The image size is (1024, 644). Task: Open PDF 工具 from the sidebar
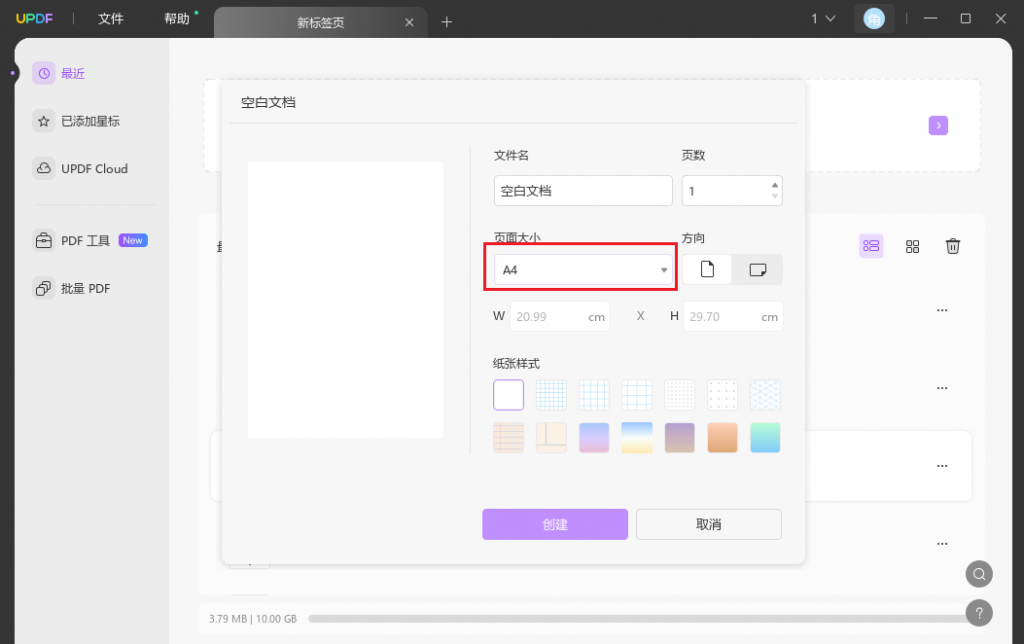coord(85,241)
